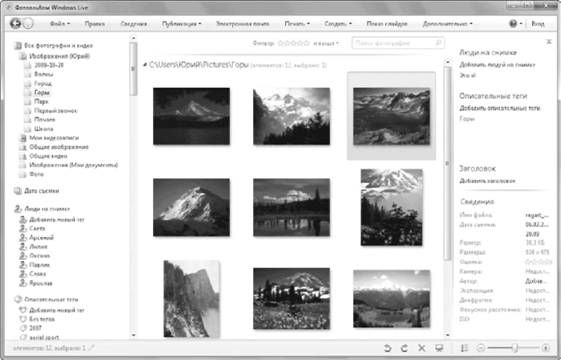
Task: Select the Без тегов filter
Action: [42, 319]
